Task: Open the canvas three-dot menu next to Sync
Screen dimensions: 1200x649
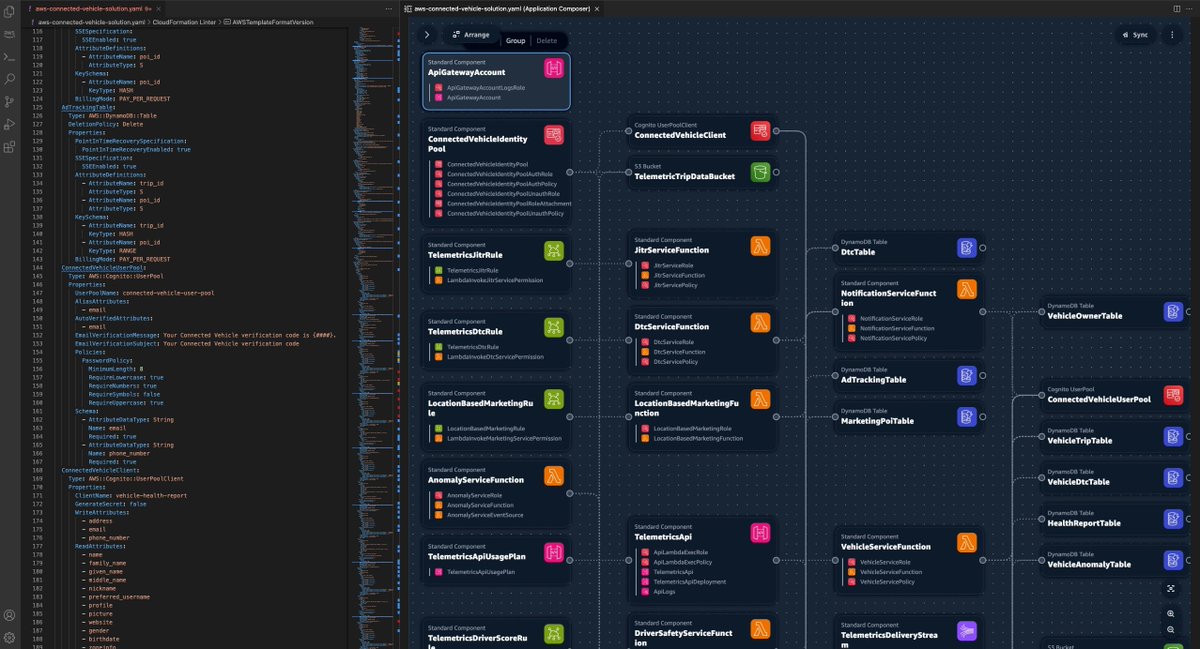Action: pos(1172,34)
